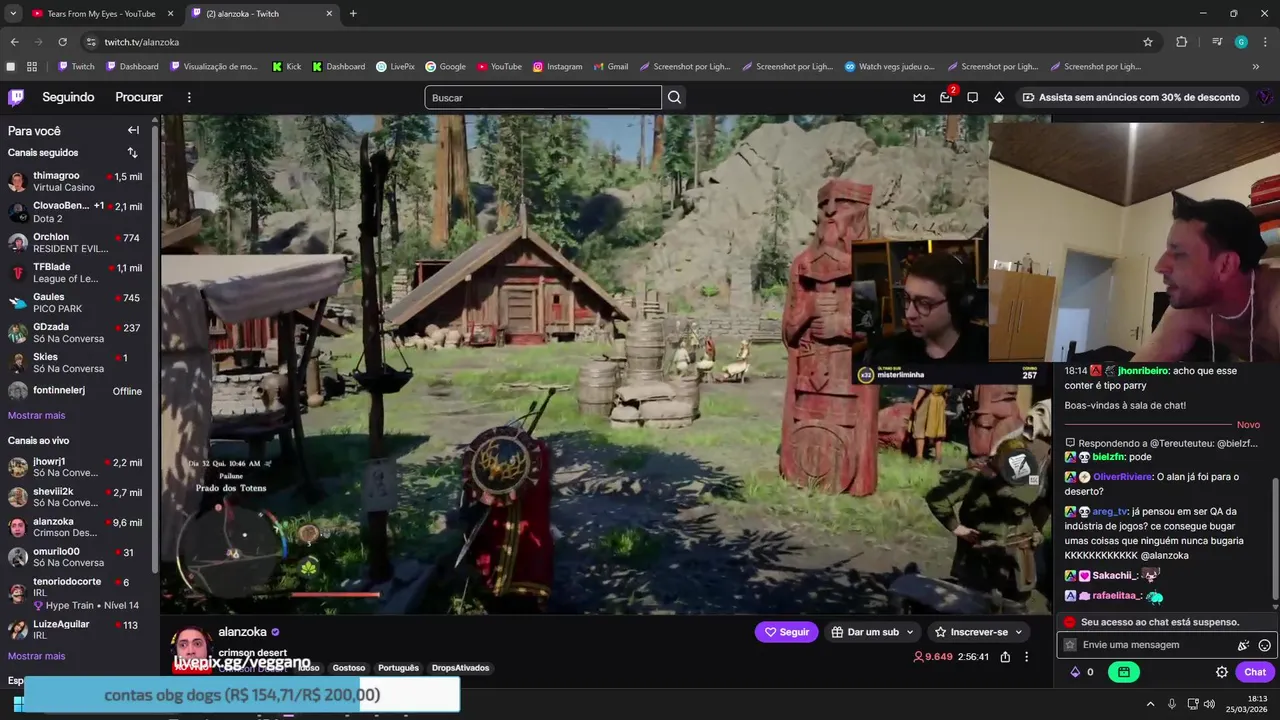Viewport: 1280px width, 720px height.
Task: Open the browser extensions puzzle icon
Action: (x=1182, y=42)
